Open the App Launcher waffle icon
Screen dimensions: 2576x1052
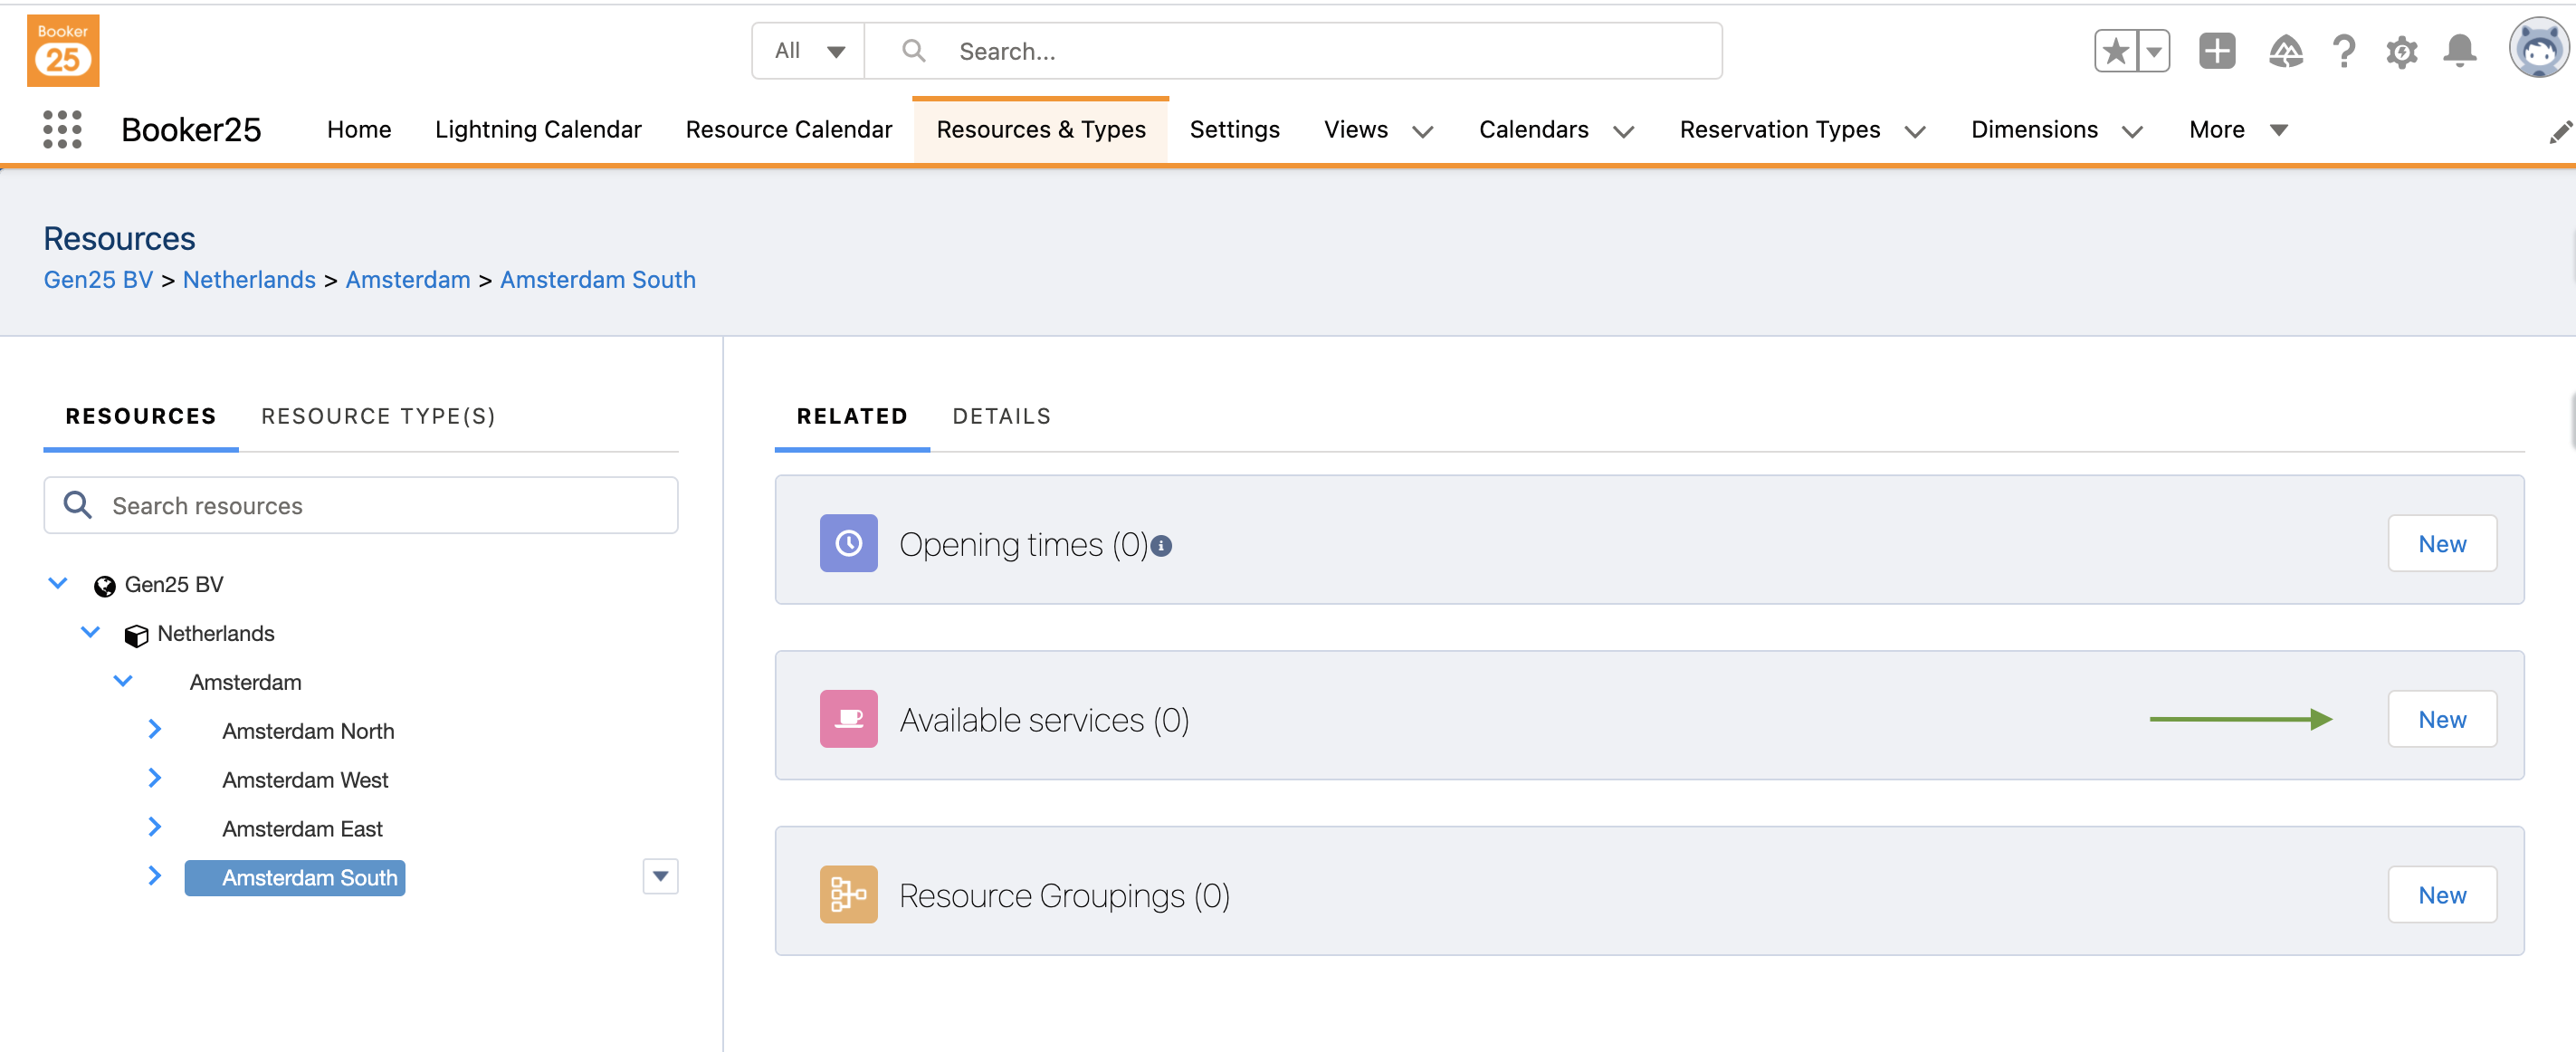[62, 129]
